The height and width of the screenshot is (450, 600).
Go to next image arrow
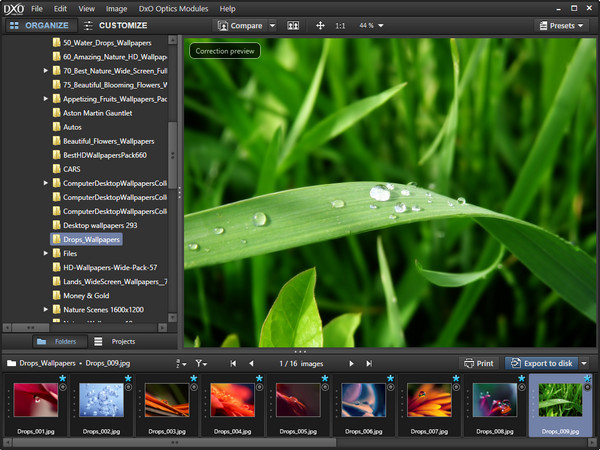click(349, 363)
